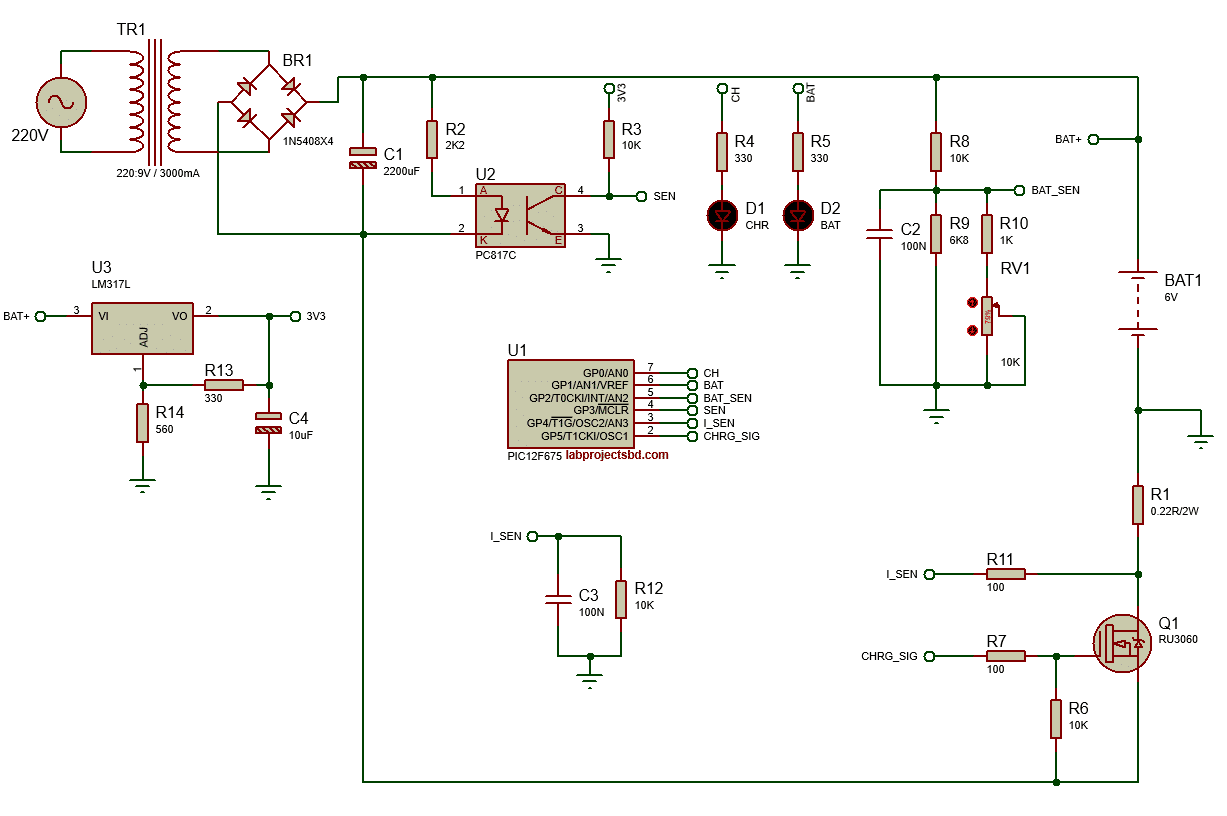Image resolution: width=1227 pixels, height=816 pixels.
Task: Click resistor R1 0.22R/2W
Action: tap(1138, 505)
